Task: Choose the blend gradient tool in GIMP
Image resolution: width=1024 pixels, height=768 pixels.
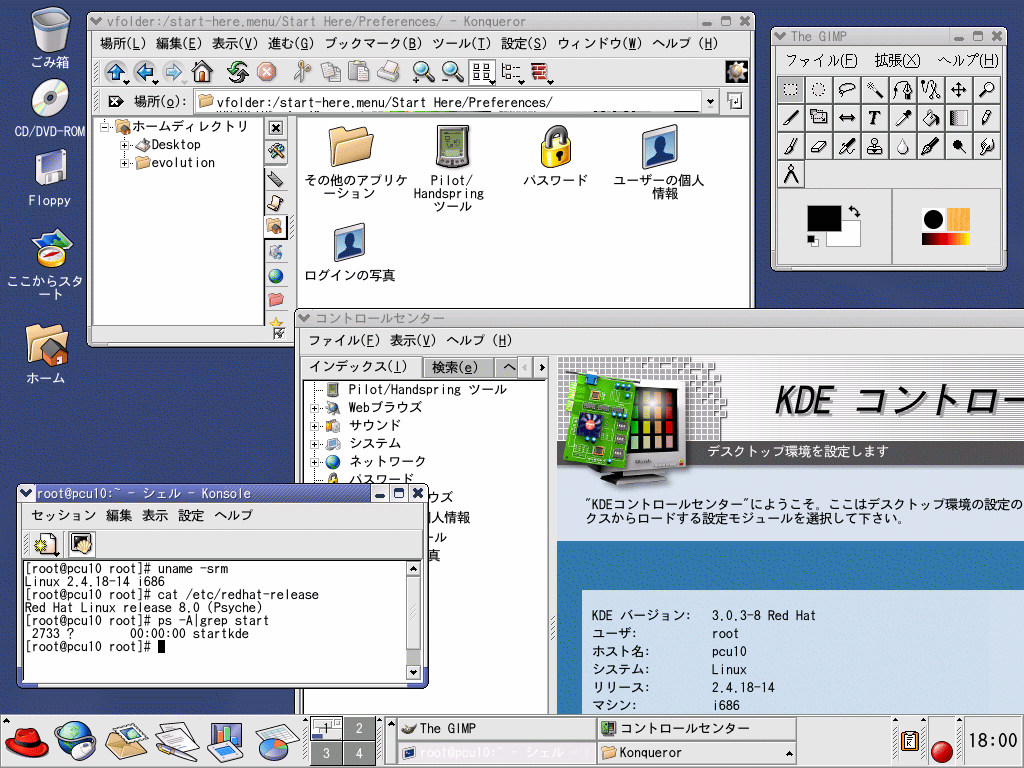Action: point(959,118)
